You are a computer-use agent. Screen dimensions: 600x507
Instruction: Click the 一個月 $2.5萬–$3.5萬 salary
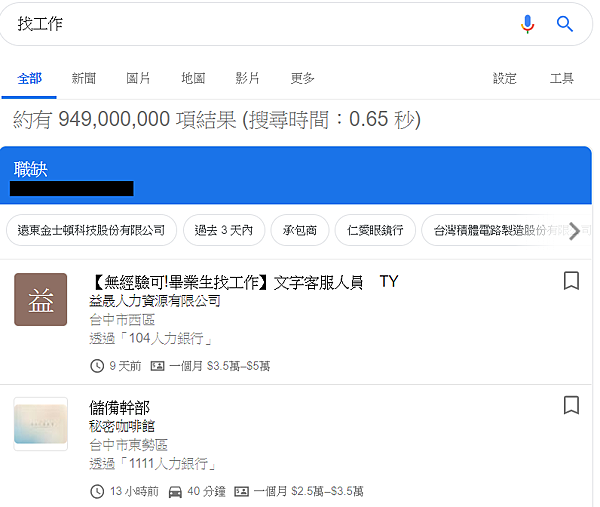pyautogui.click(x=308, y=491)
